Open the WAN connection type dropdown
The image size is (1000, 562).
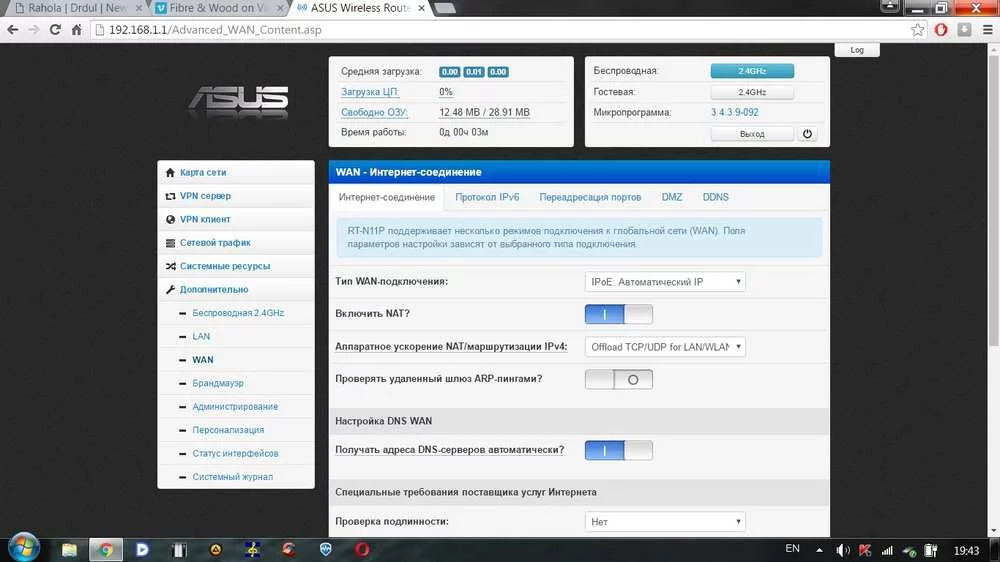pyautogui.click(x=665, y=281)
